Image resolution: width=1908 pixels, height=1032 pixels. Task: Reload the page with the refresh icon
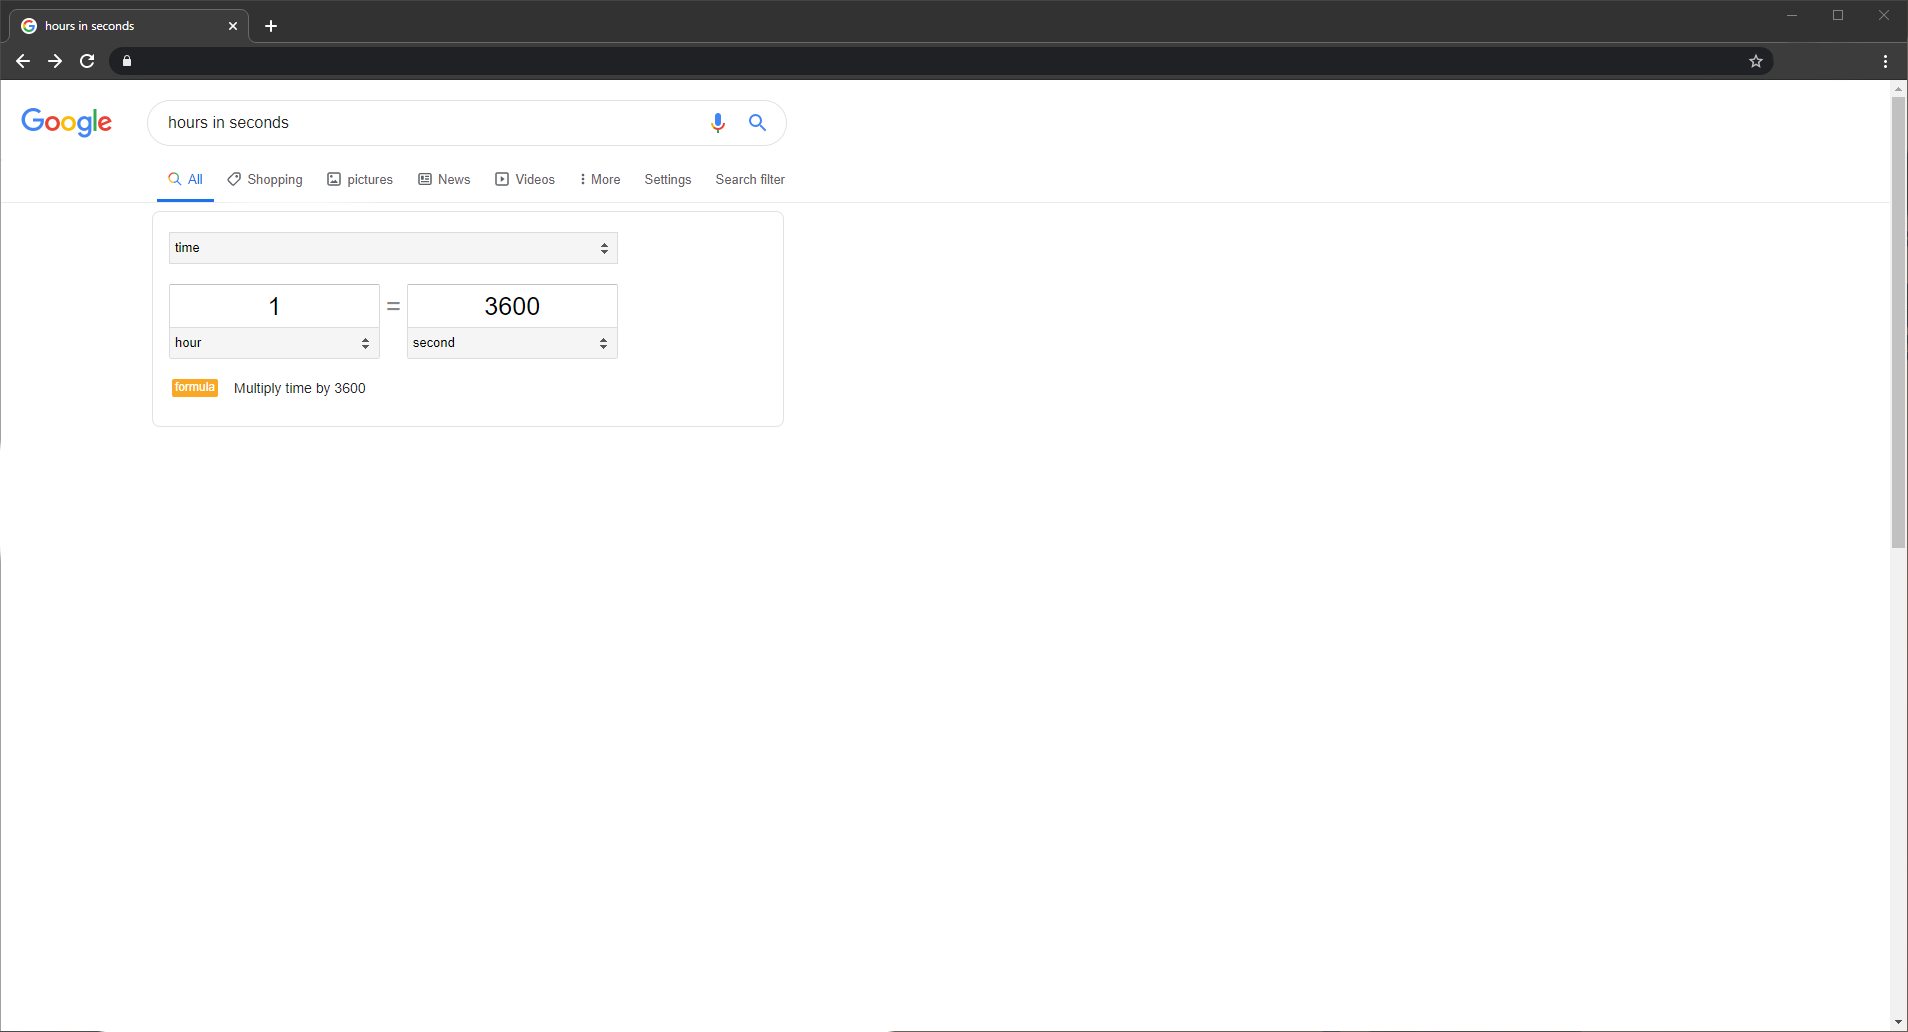(87, 61)
